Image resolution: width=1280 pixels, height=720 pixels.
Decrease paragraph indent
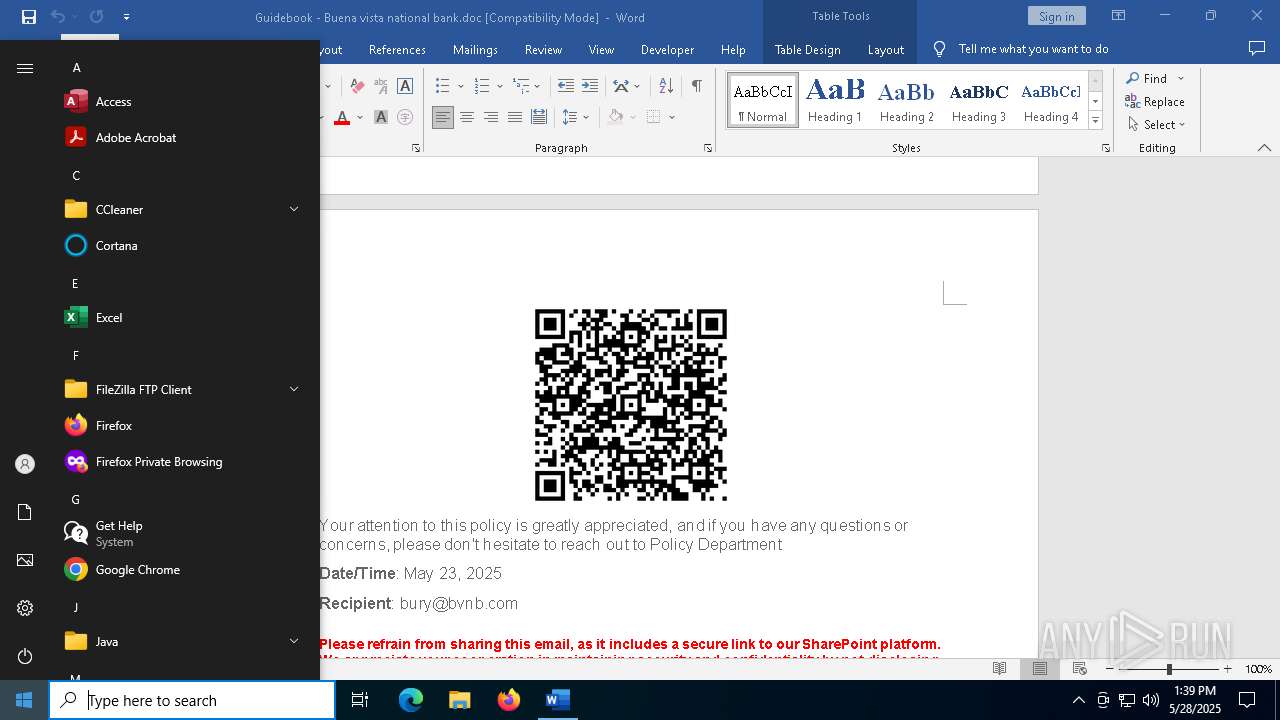566,86
